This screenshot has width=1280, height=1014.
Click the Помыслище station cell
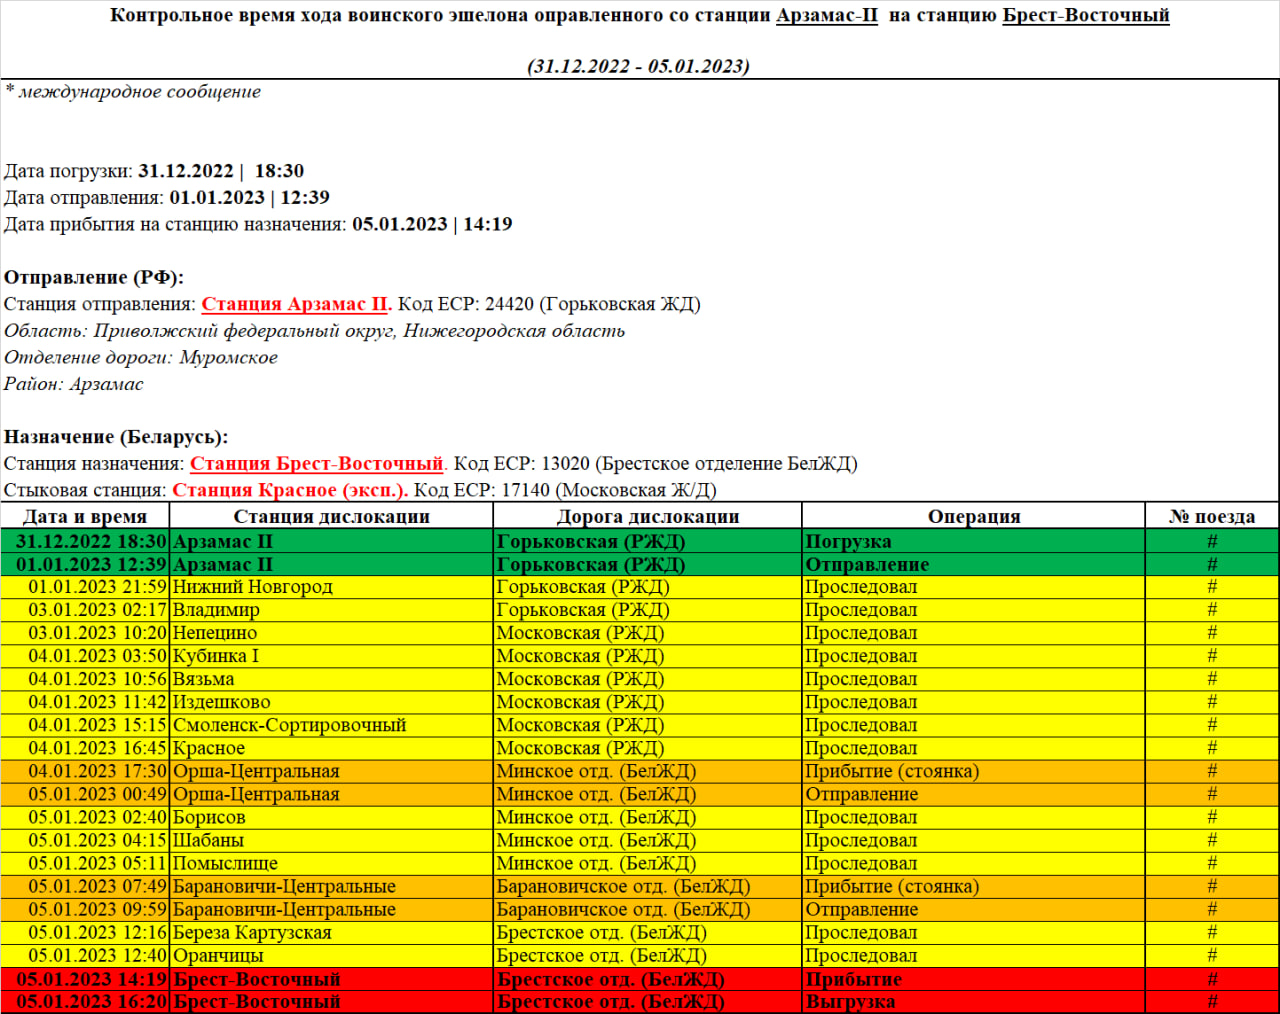point(225,864)
